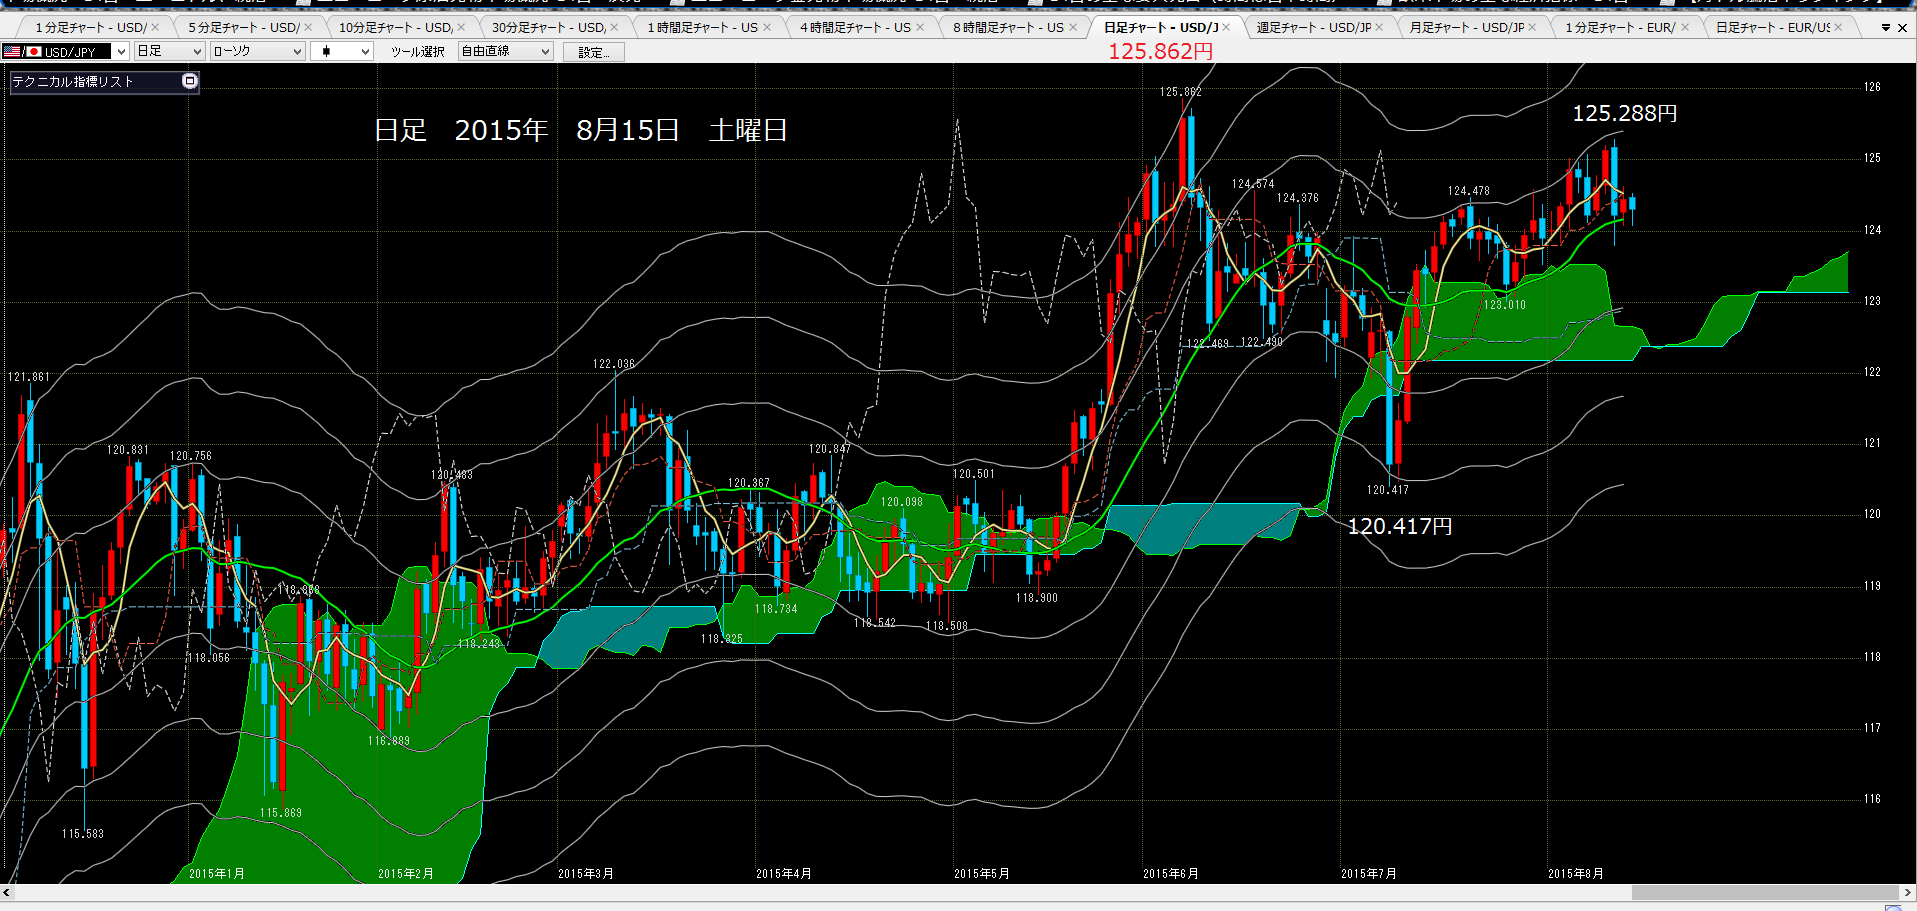1917x911 pixels.
Task: Click the 126 price axis label
Action: click(x=1872, y=87)
